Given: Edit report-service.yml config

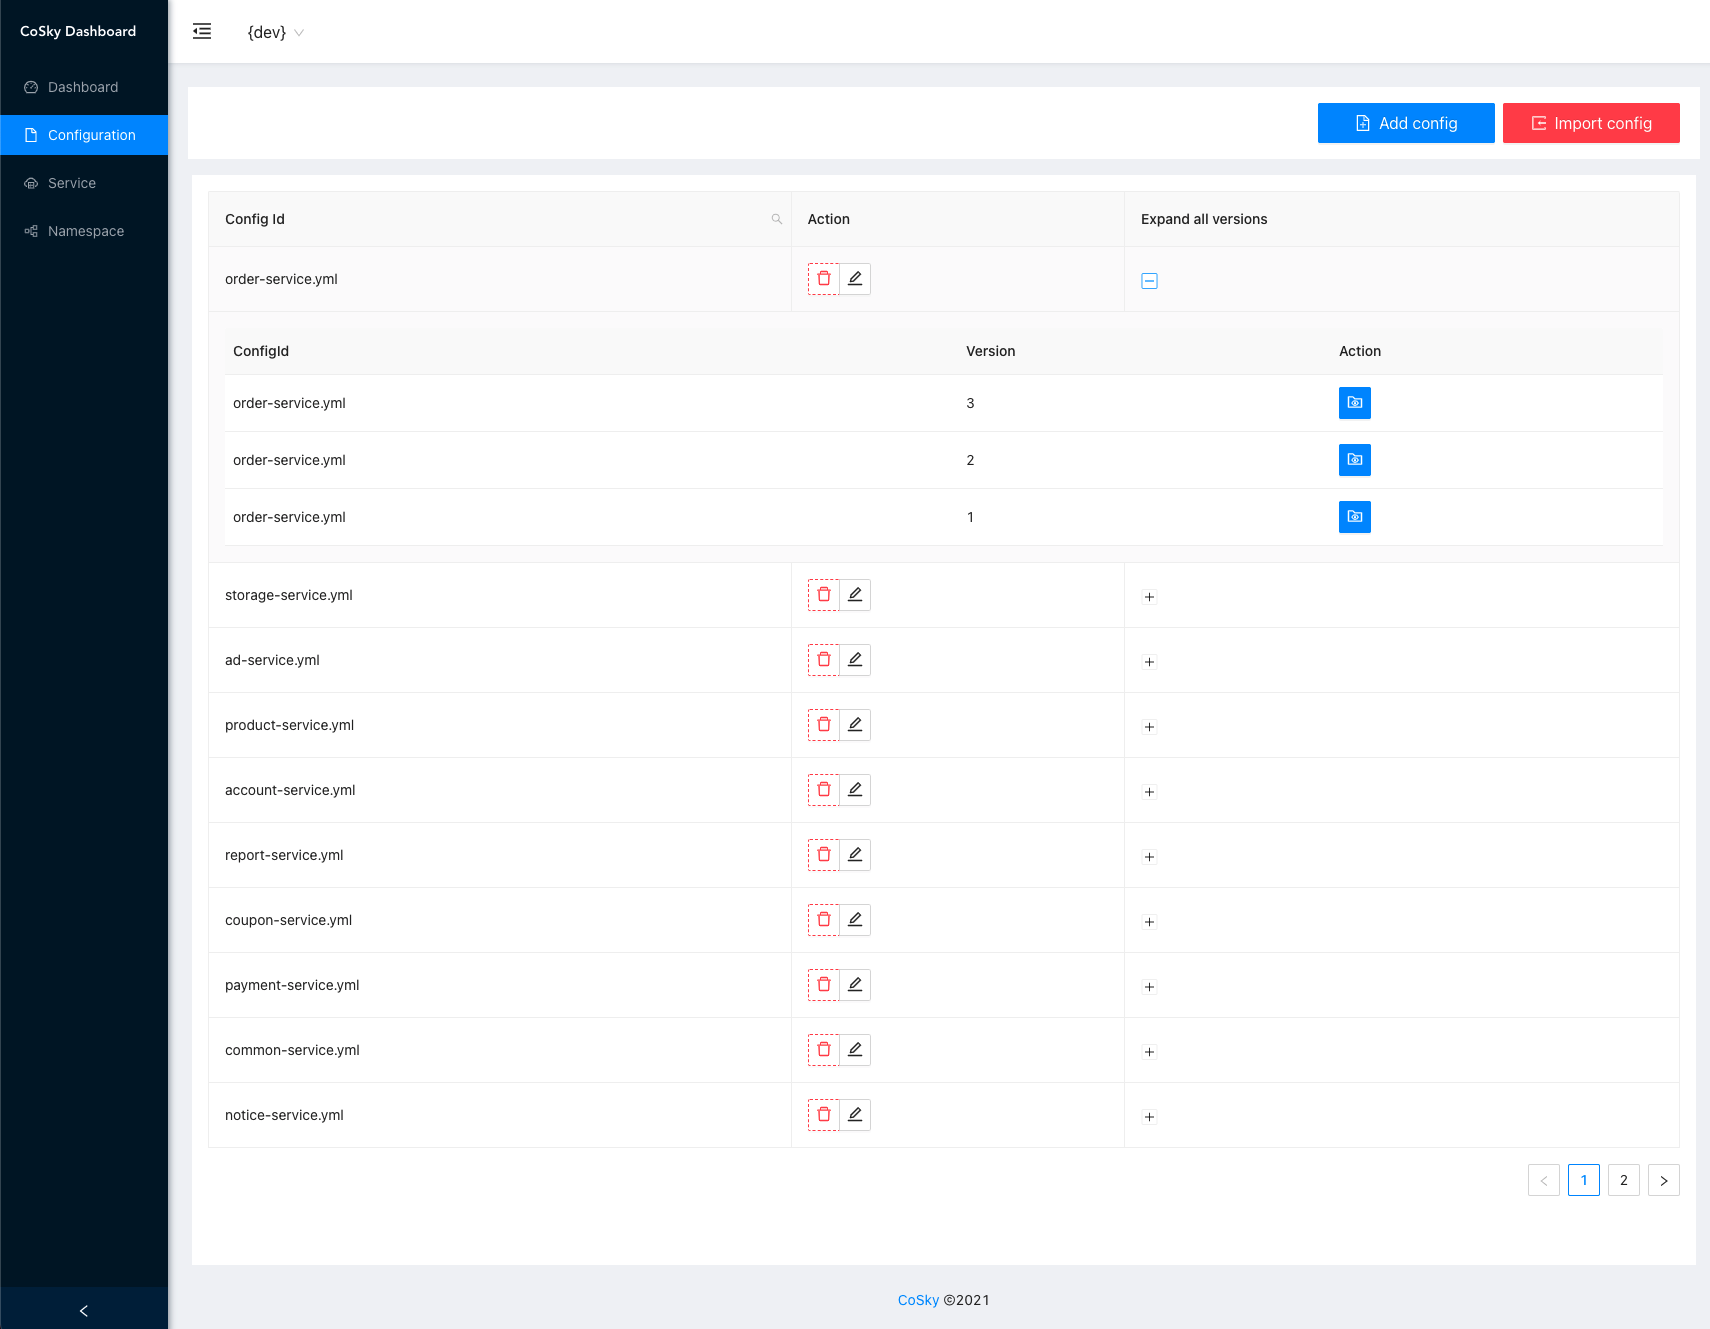Looking at the screenshot, I should (855, 855).
